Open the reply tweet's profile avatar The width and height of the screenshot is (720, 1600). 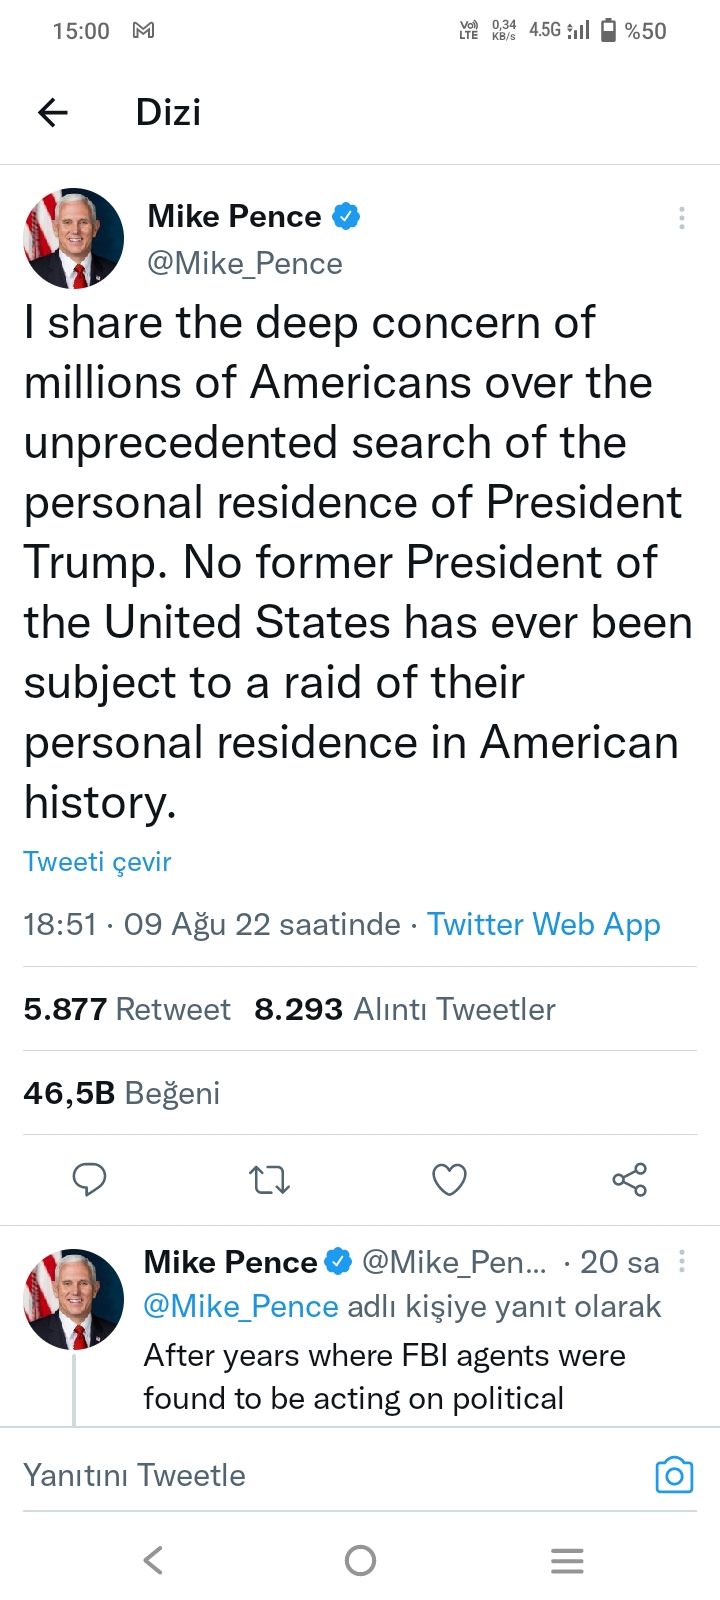(x=74, y=1299)
